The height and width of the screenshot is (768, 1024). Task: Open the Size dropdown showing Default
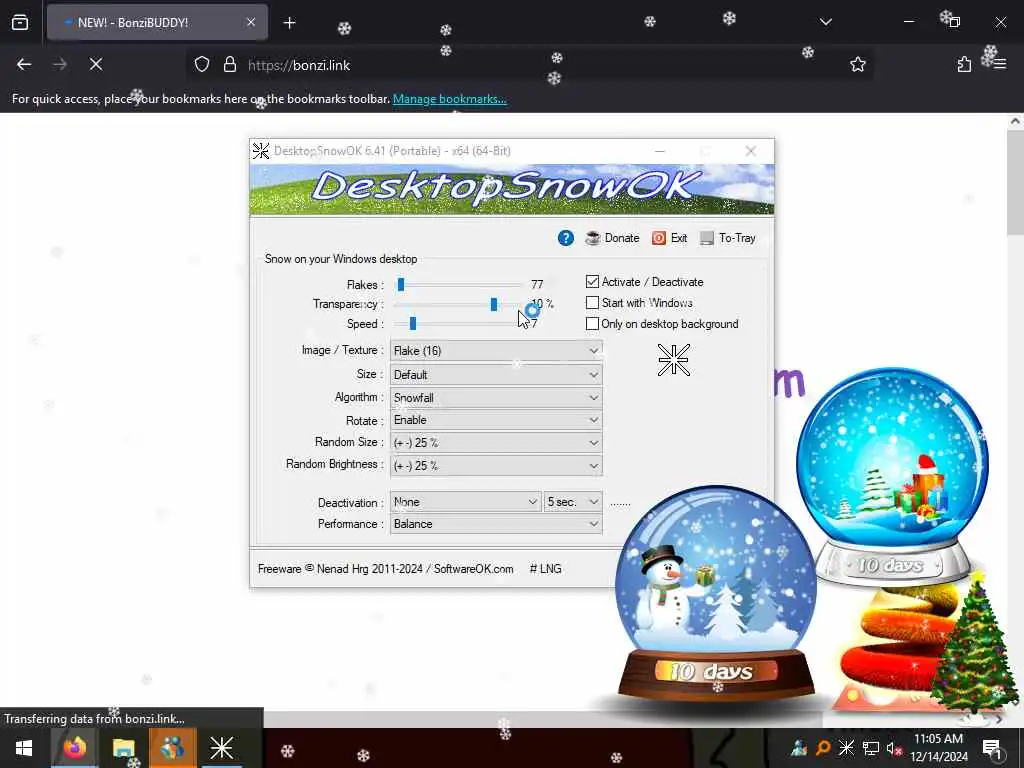496,375
